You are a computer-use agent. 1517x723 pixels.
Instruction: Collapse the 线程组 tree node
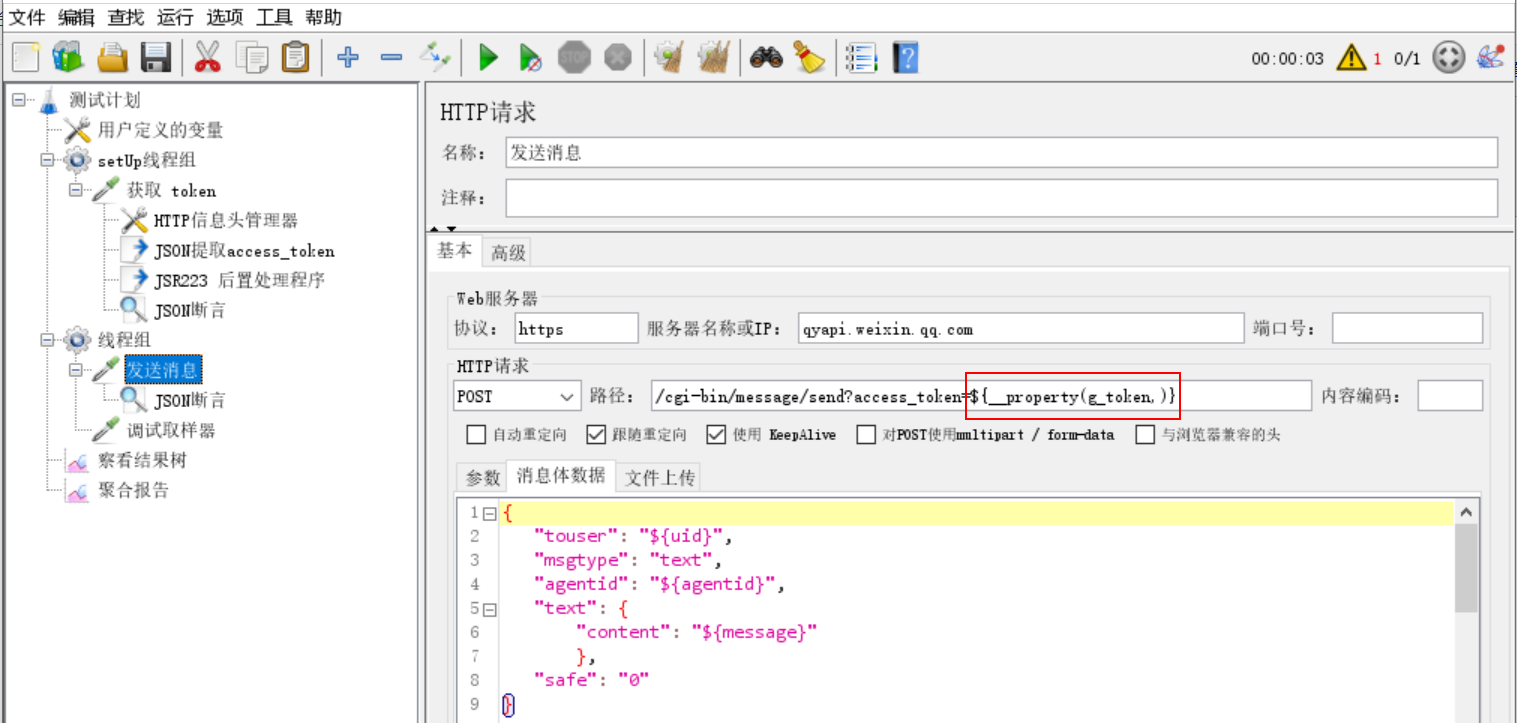(x=47, y=340)
